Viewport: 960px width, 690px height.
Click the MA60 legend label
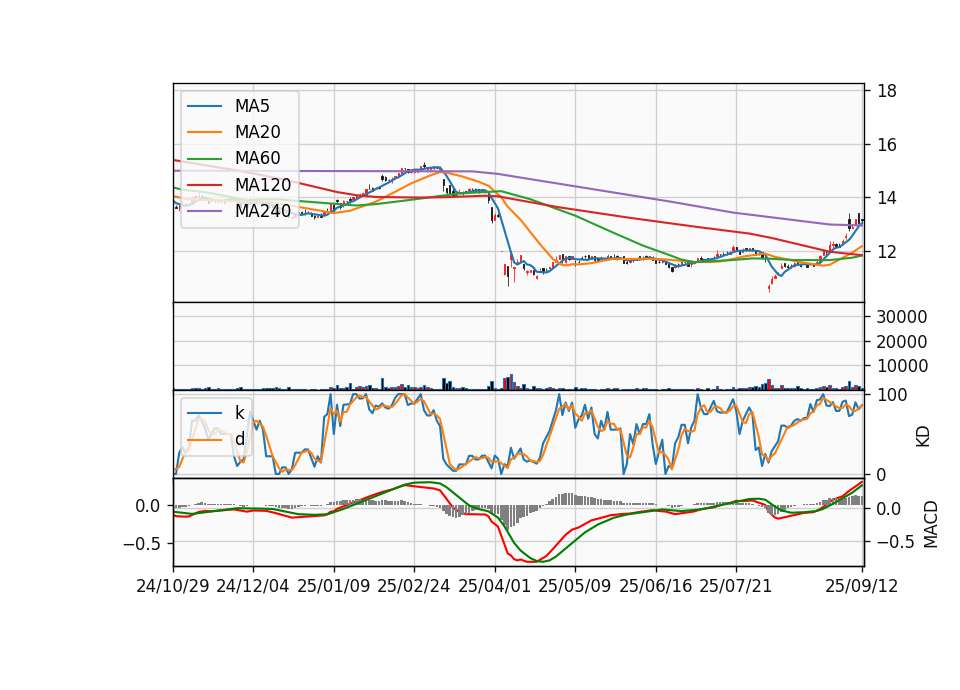(x=257, y=158)
